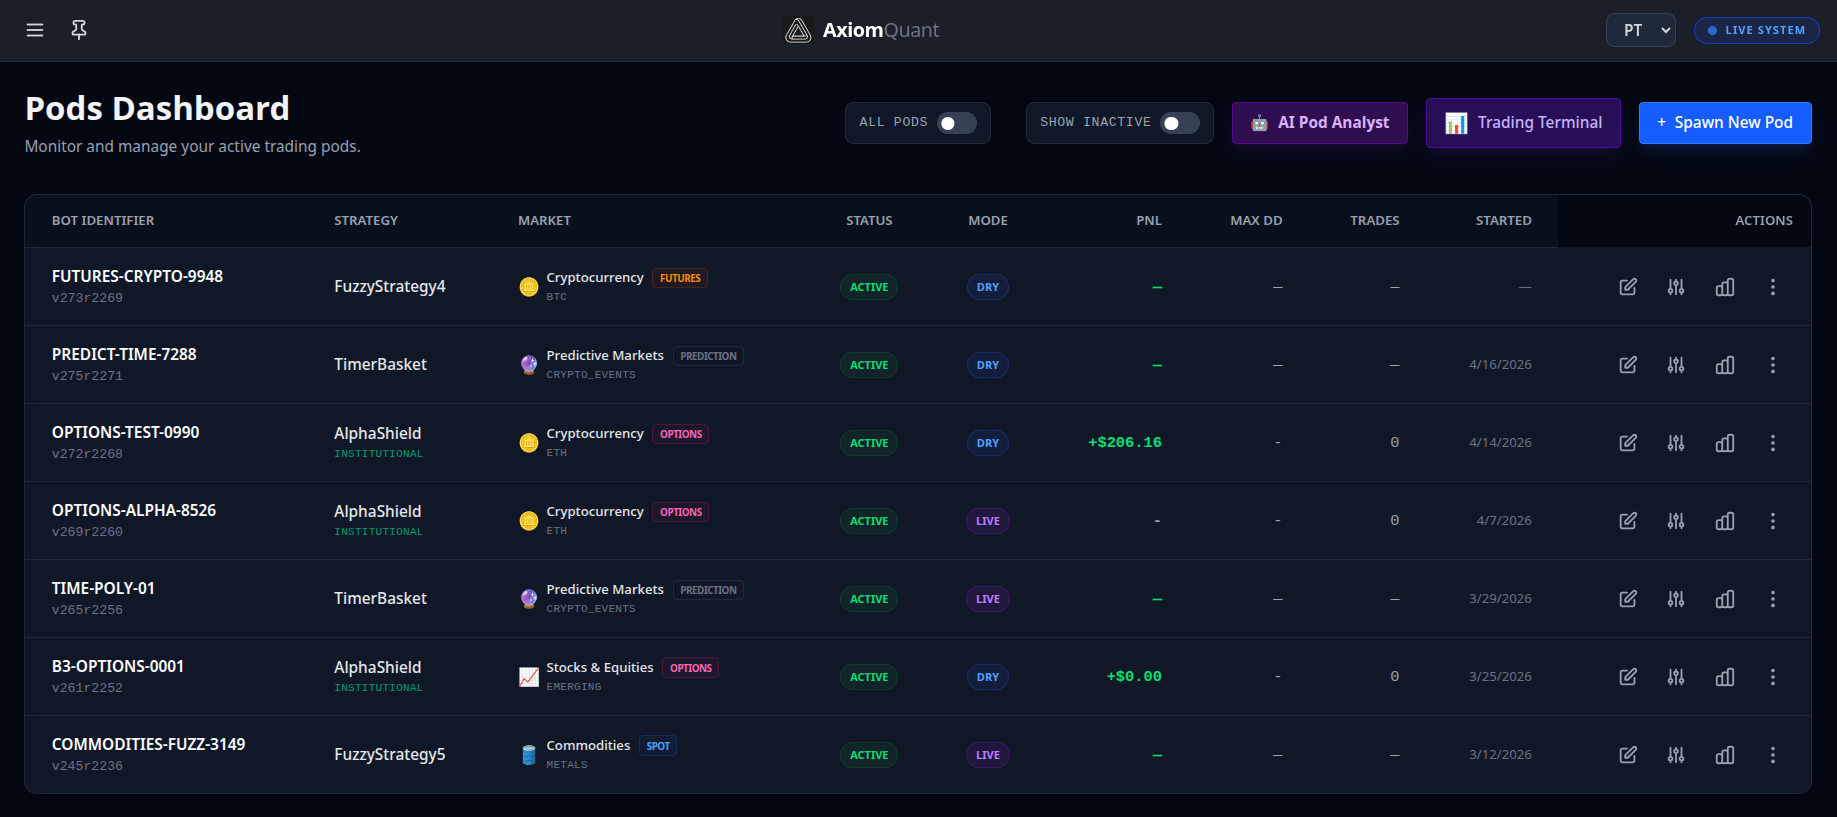Edit the OPTIONS-ALPHA-8526 pod
1837x817 pixels.
[1628, 521]
